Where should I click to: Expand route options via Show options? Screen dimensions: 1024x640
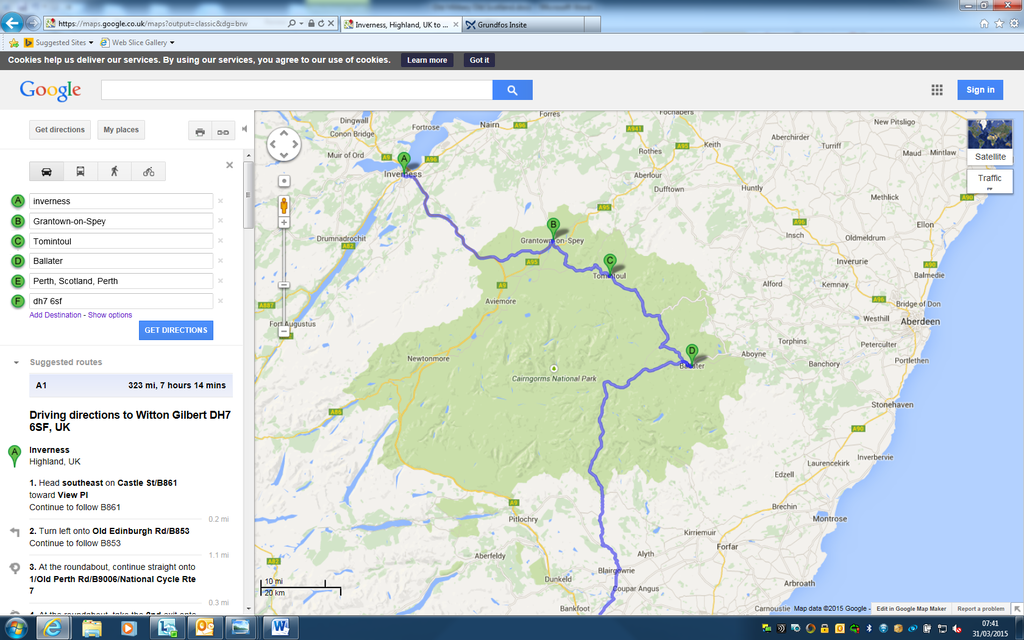pyautogui.click(x=110, y=315)
